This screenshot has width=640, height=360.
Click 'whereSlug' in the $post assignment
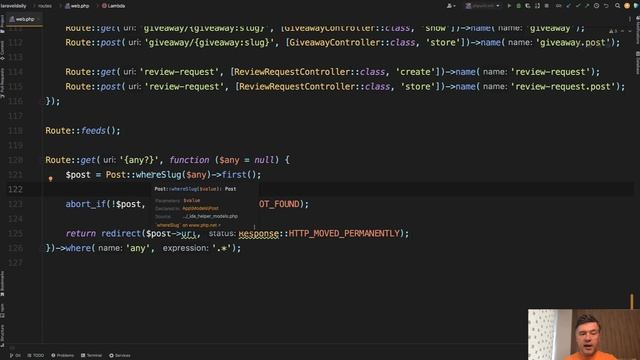158,175
